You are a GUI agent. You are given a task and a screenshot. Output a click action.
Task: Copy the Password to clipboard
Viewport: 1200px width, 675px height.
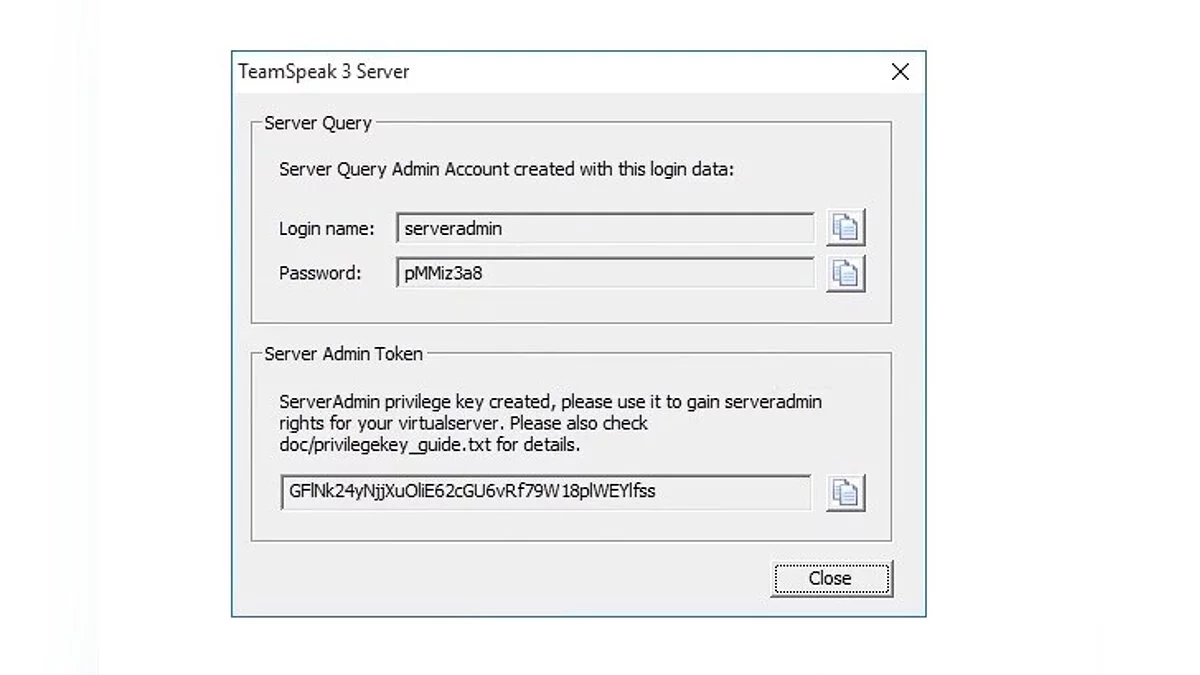(845, 273)
